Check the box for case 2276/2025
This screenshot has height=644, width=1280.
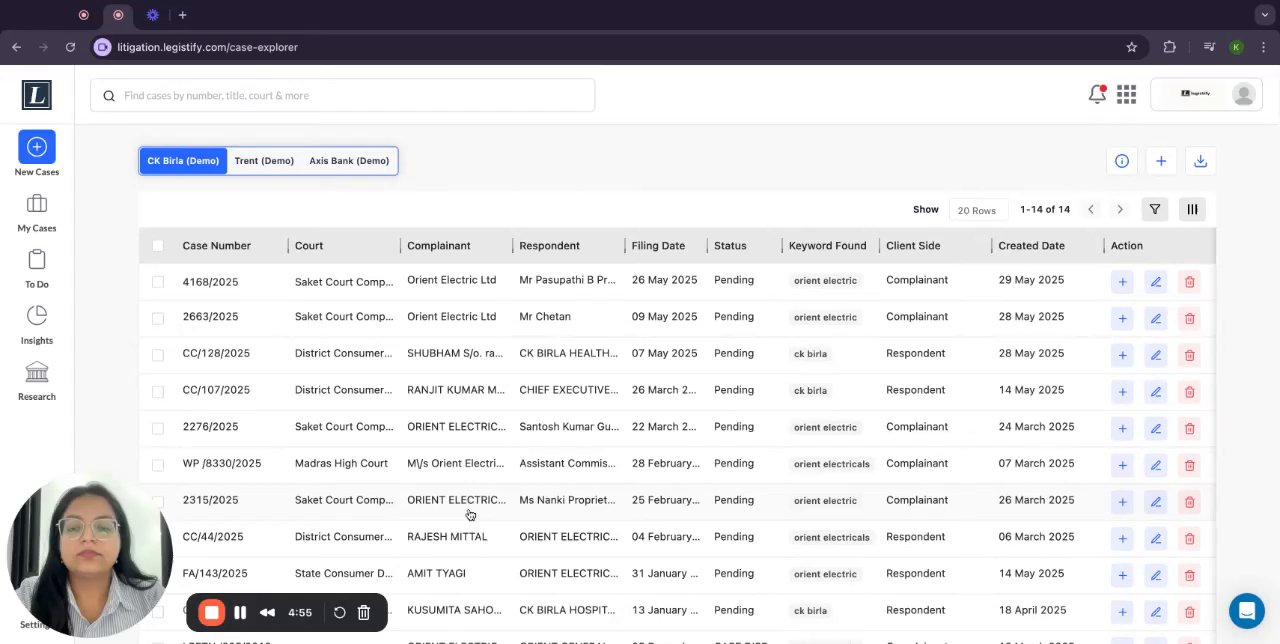158,428
